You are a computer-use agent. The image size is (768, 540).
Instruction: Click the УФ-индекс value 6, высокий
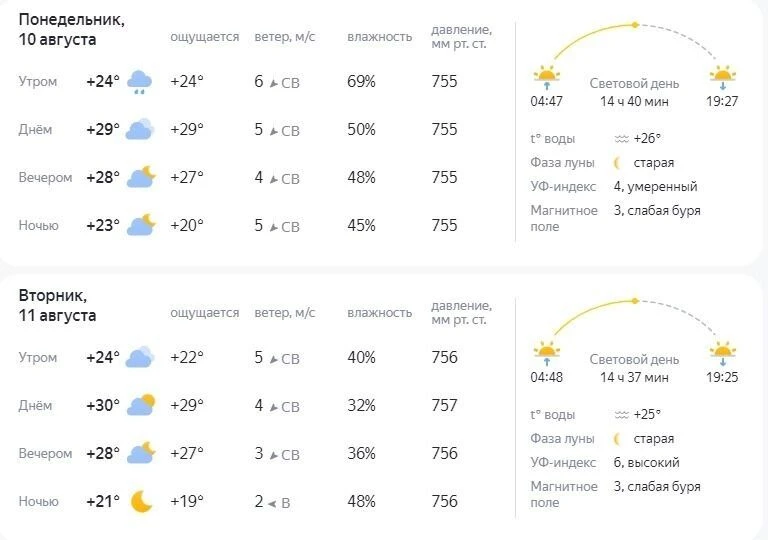coord(647,463)
